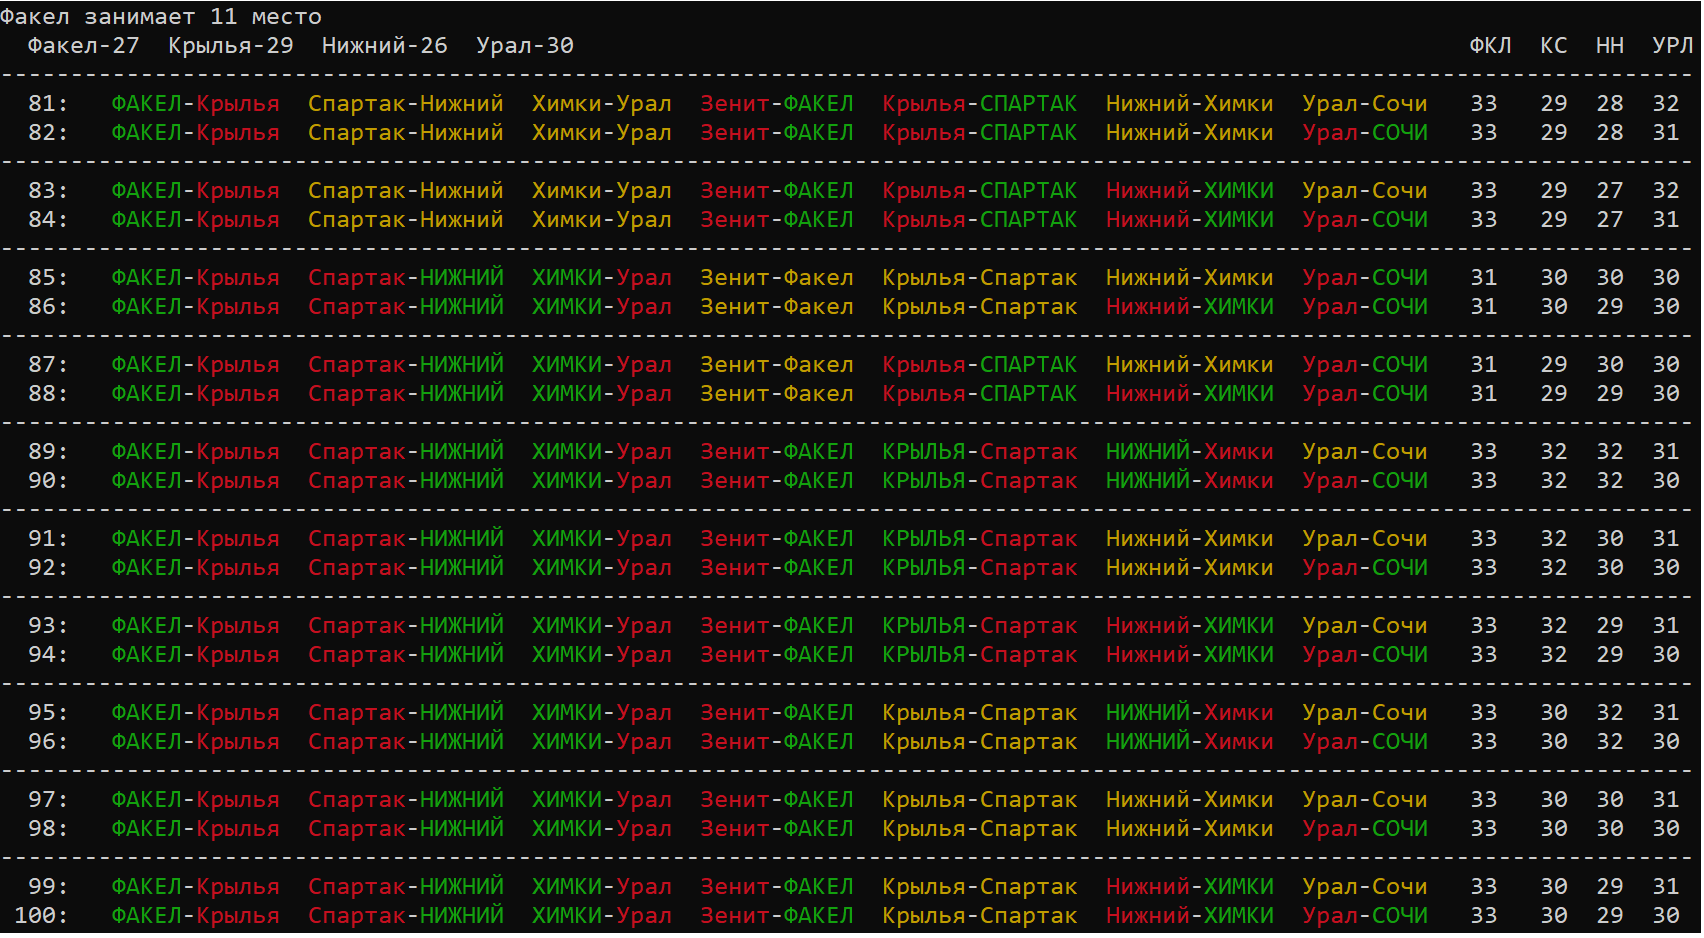This screenshot has height=938, width=1704.
Task: Click 'Крылья-Спартак' in row 96
Action: pyautogui.click(x=980, y=742)
